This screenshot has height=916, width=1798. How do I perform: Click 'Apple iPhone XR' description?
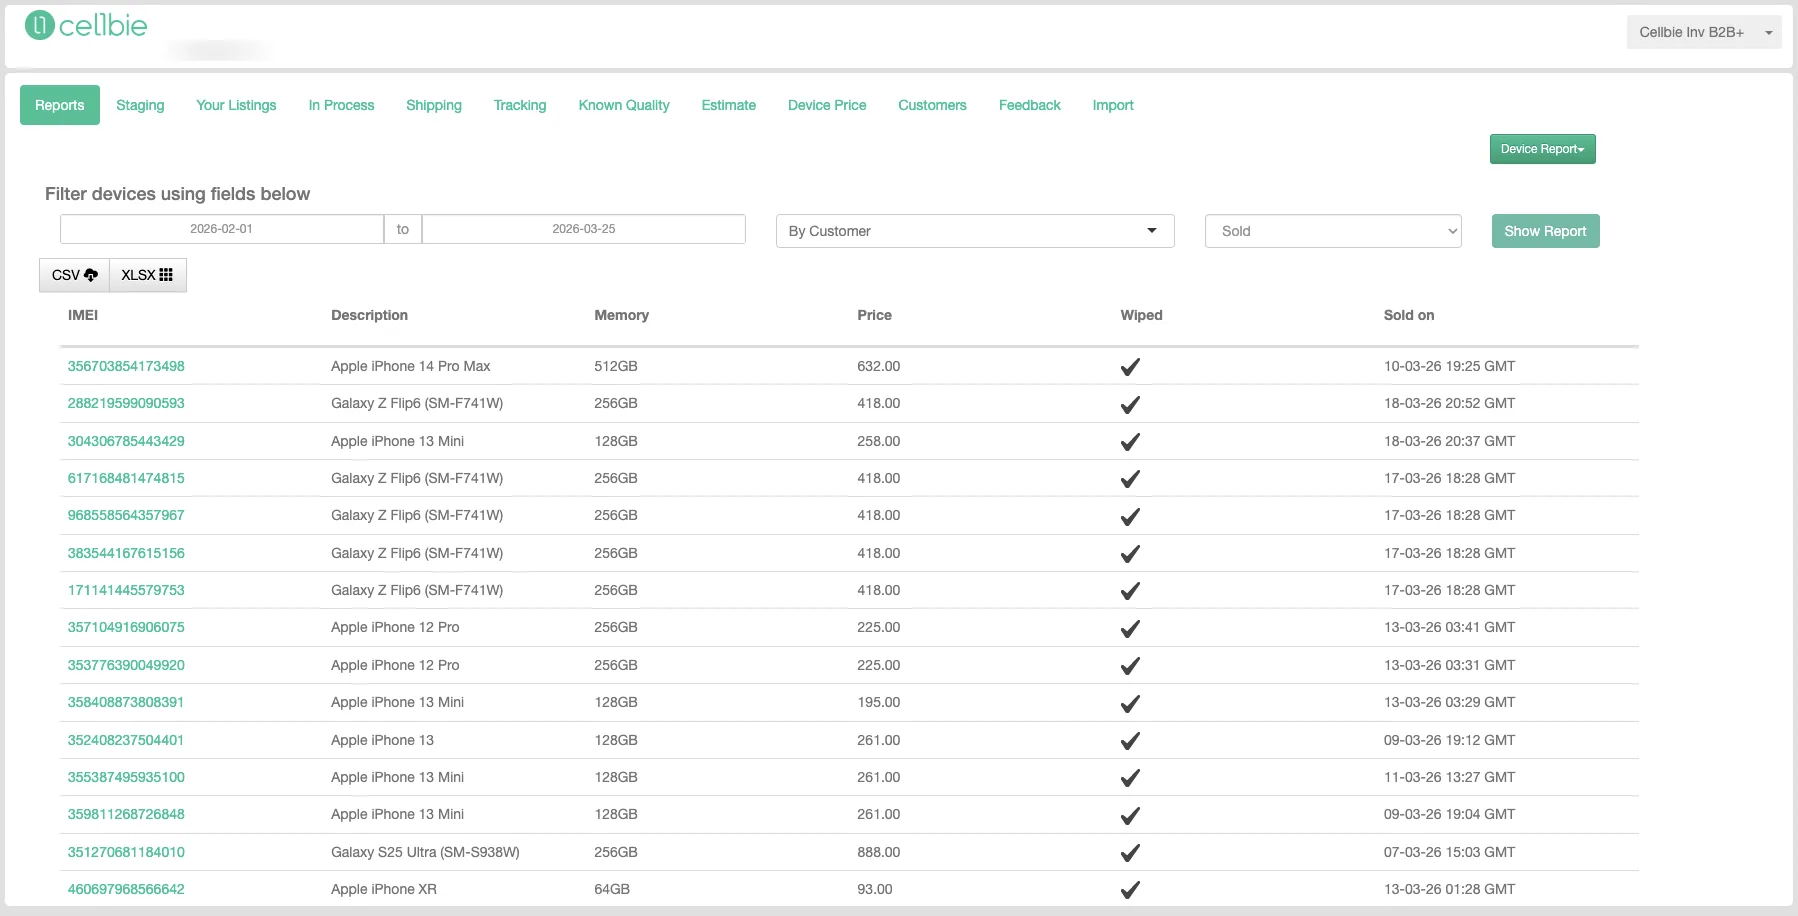384,889
